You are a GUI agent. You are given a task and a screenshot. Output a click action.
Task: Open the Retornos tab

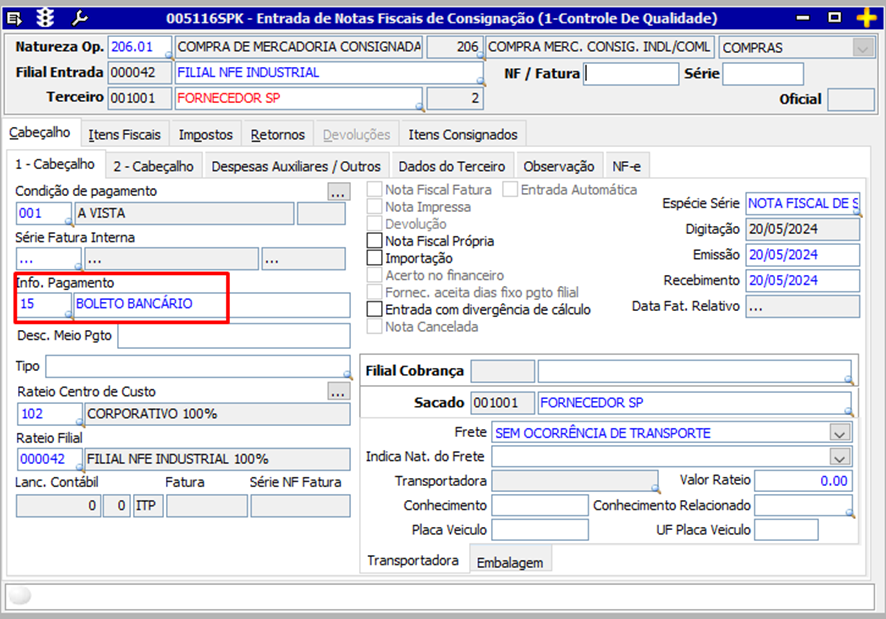(x=277, y=135)
